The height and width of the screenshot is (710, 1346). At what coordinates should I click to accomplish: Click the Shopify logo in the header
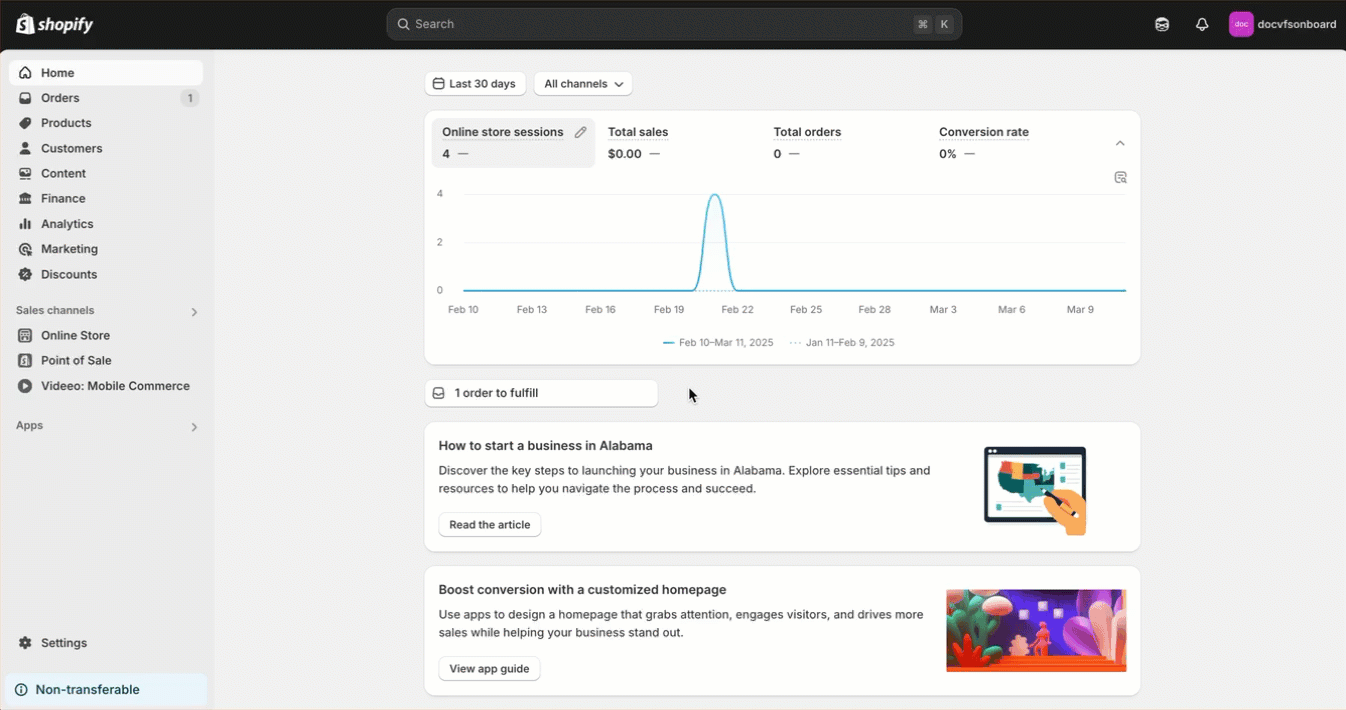[55, 24]
